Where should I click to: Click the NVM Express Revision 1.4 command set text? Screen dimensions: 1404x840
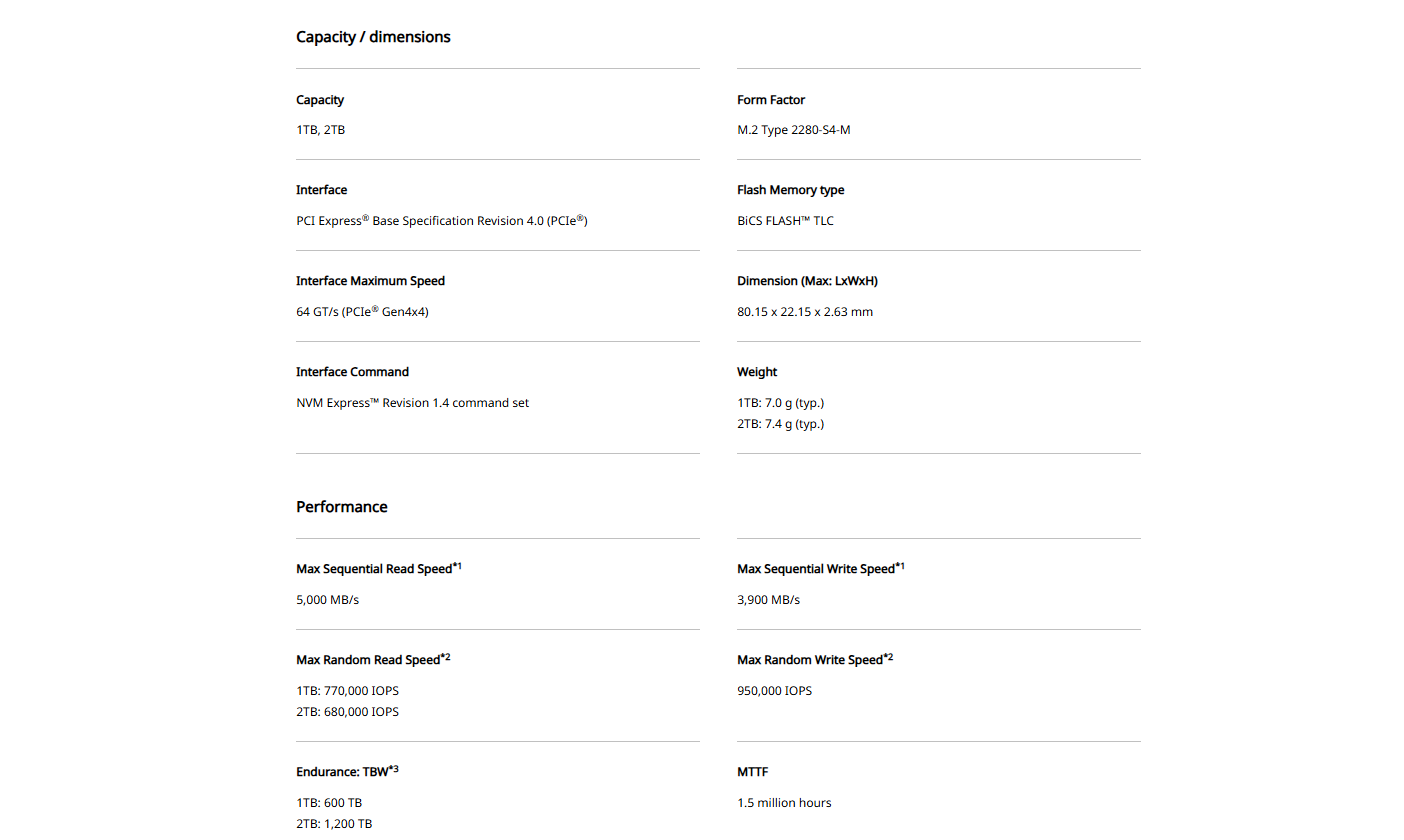coord(412,403)
